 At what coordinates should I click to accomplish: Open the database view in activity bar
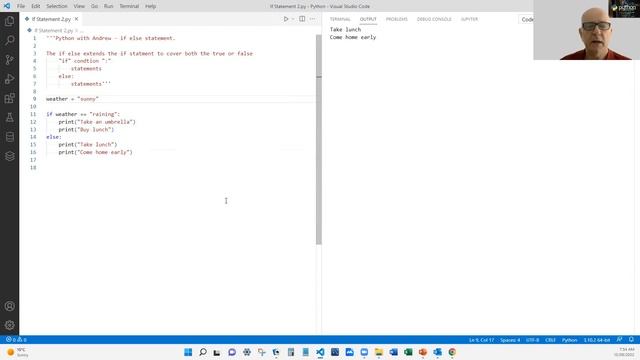[9, 137]
